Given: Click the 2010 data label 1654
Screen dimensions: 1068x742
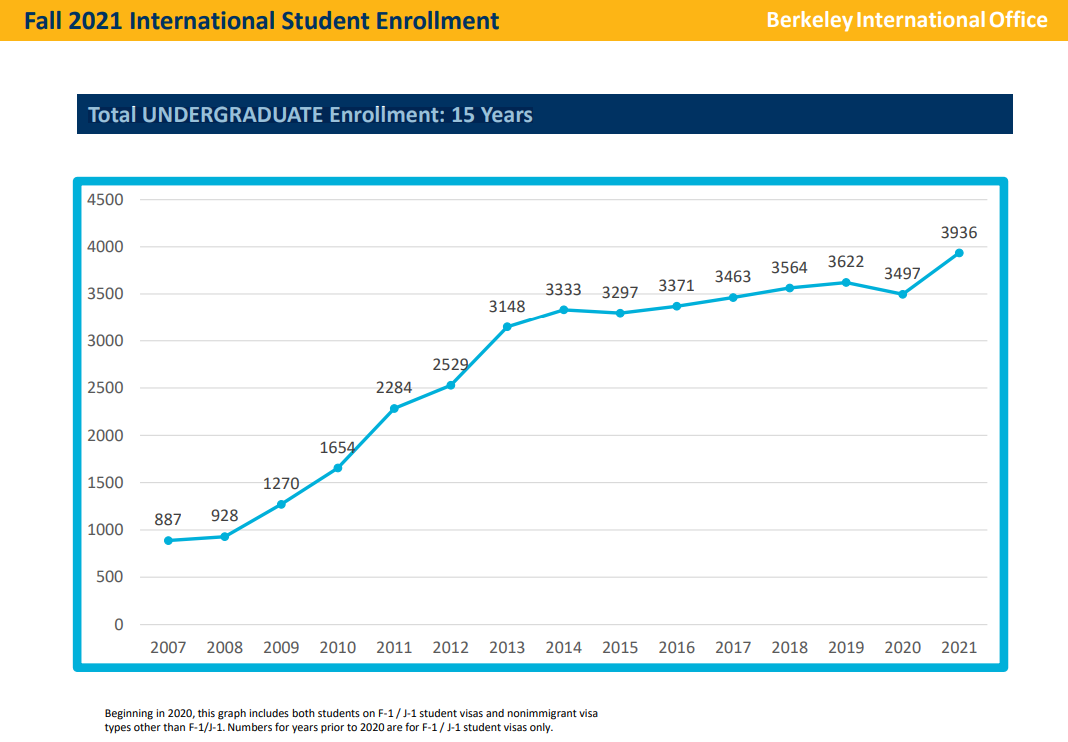Looking at the screenshot, I should click(337, 448).
